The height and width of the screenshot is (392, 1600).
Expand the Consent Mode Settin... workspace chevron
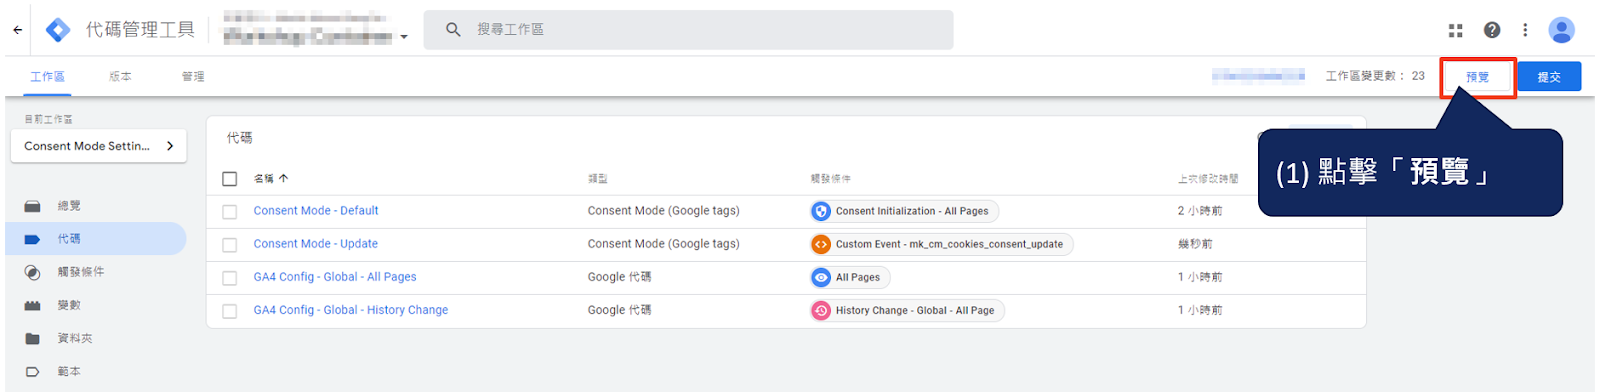click(170, 146)
